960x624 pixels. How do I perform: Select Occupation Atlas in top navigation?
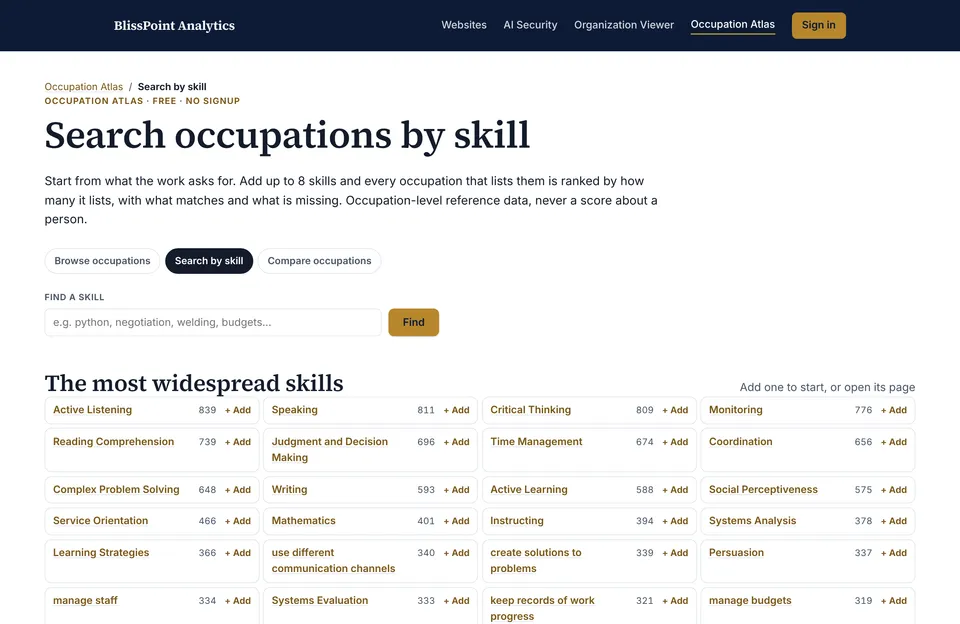[733, 24]
